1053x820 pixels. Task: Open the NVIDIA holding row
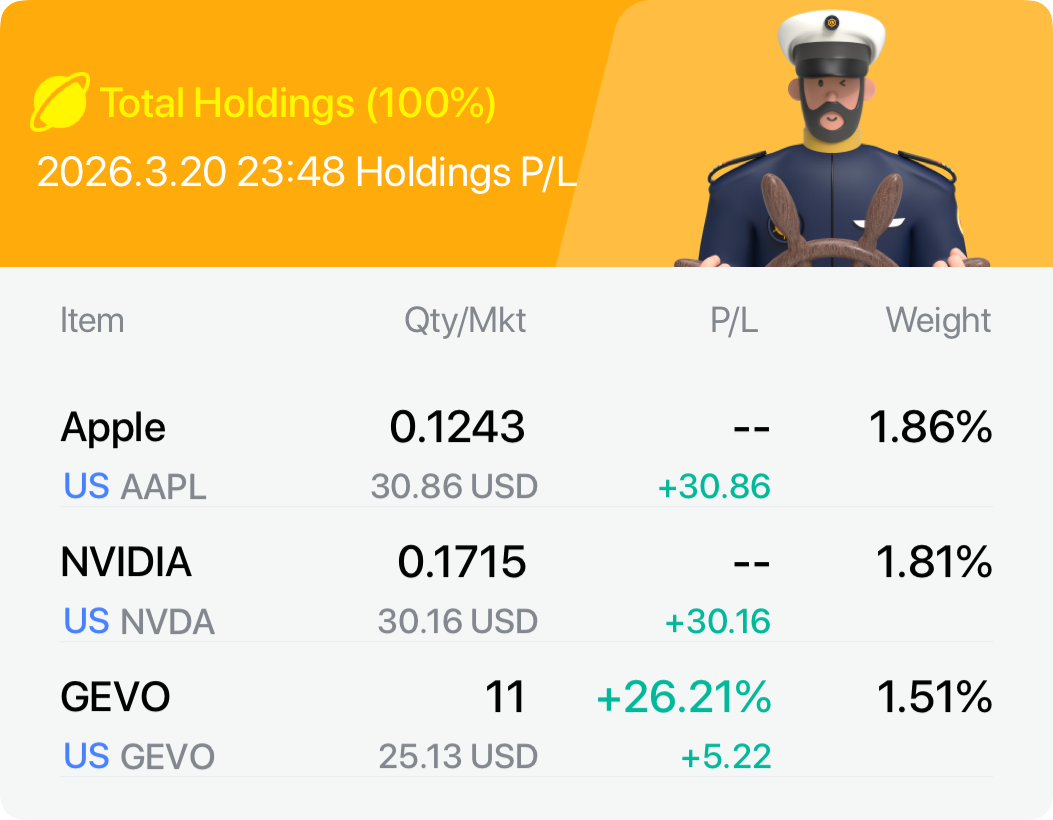click(126, 563)
